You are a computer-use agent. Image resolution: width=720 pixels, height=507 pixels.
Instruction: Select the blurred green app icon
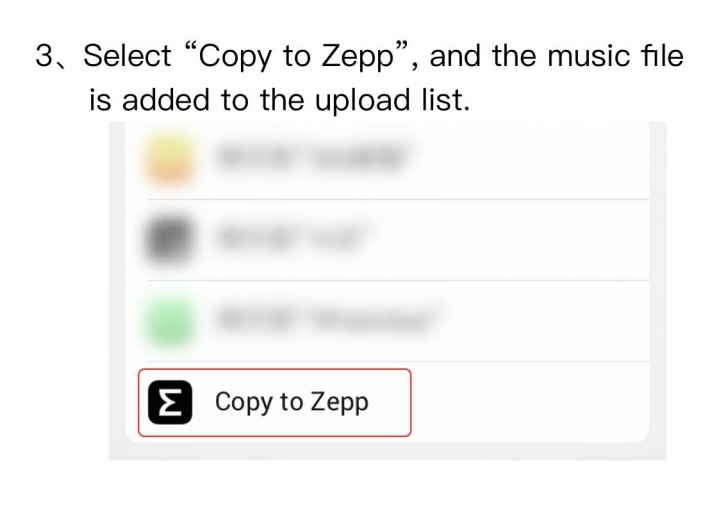pos(169,321)
